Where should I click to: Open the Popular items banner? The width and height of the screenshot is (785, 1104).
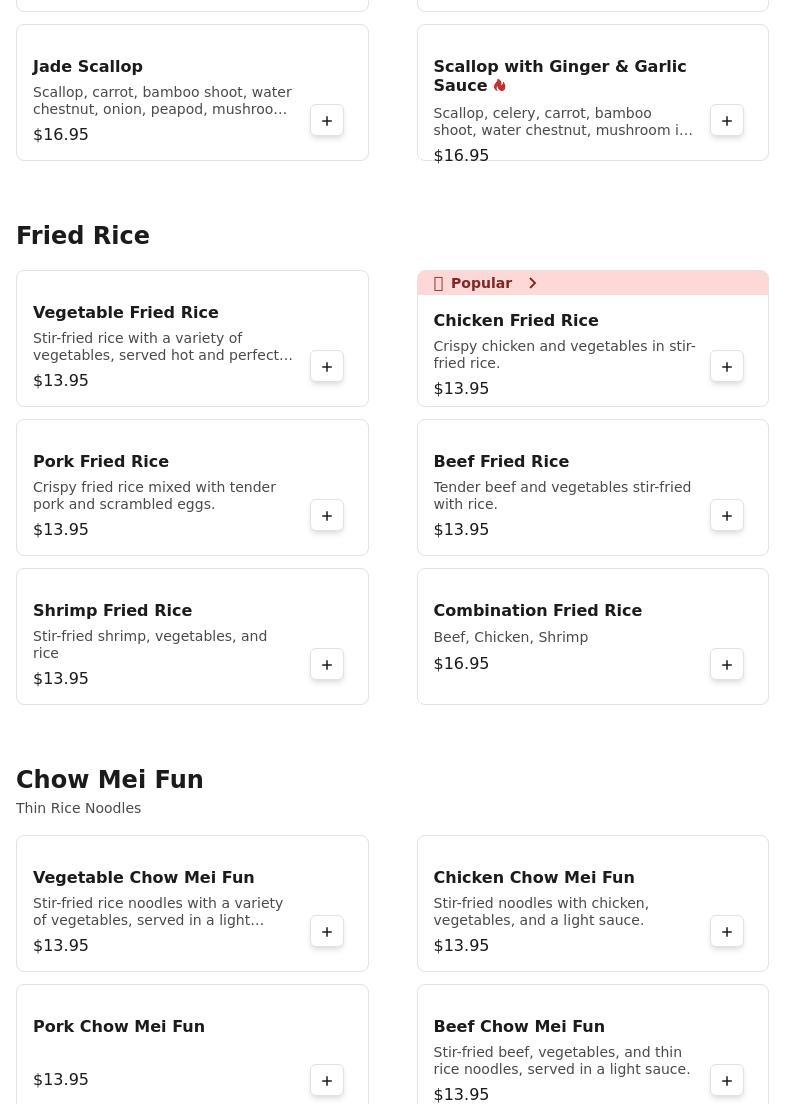pos(481,283)
